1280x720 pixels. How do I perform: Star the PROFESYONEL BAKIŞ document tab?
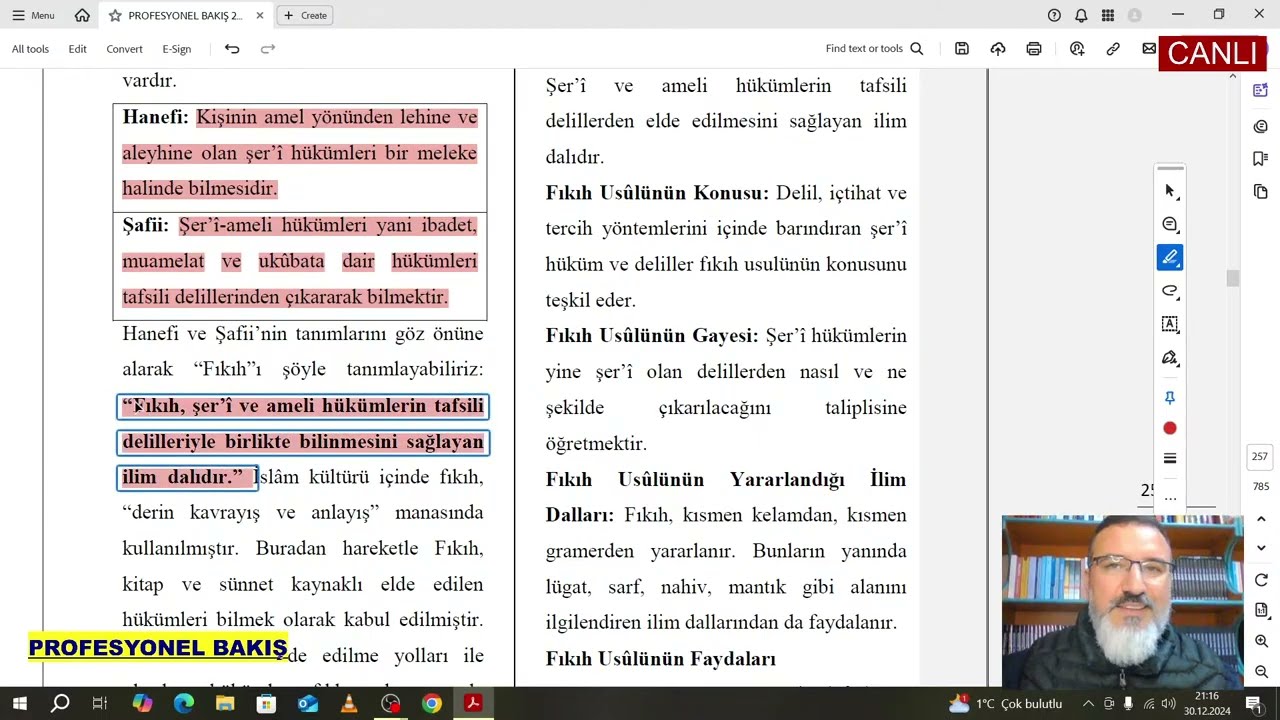(115, 15)
